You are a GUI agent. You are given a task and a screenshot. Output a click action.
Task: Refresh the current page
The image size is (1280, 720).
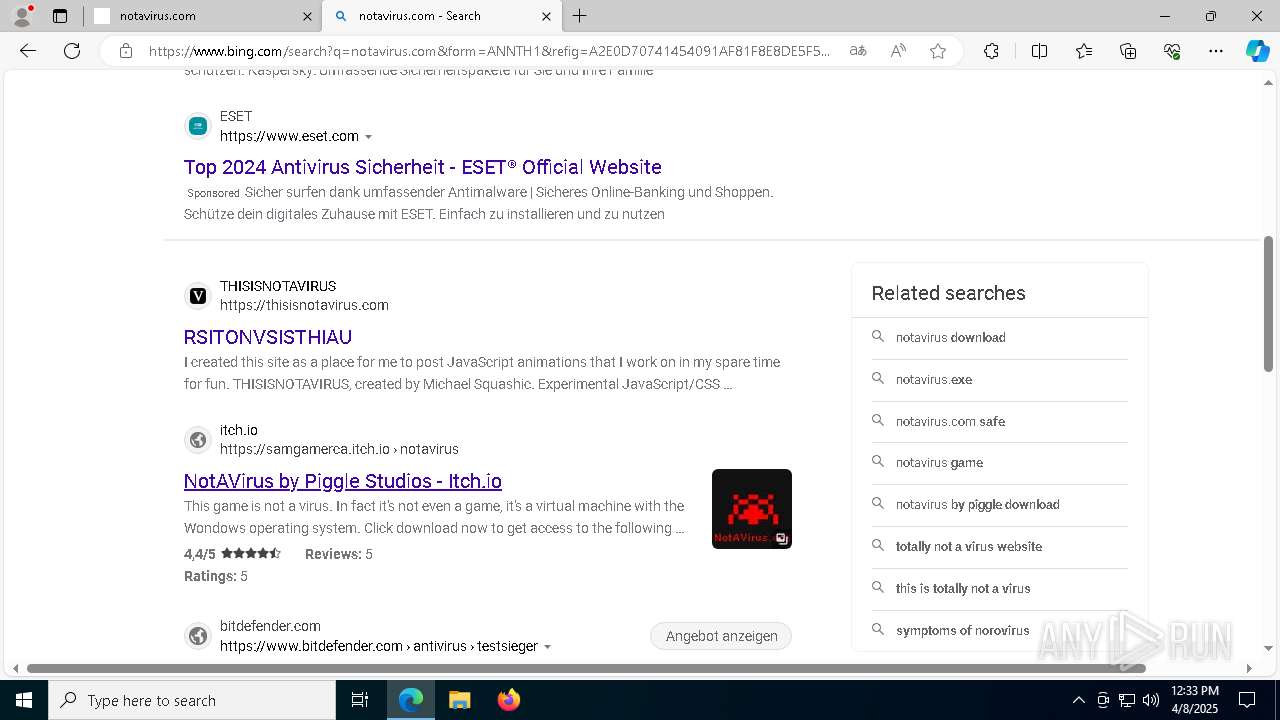click(72, 51)
